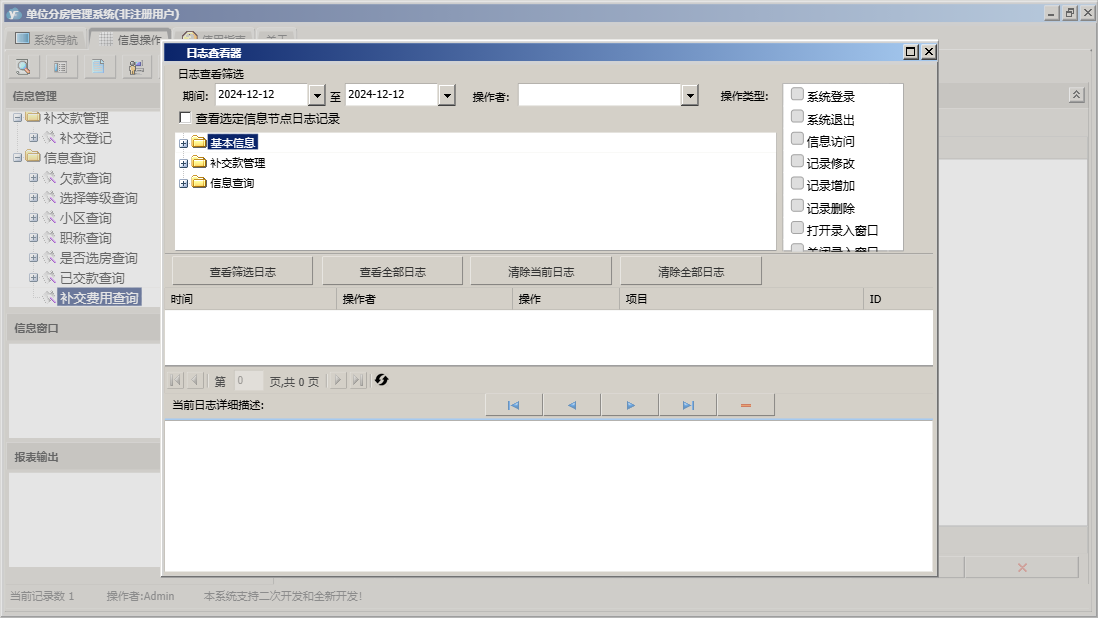
Task: Check the 系统登录 operation type
Action: point(797,94)
